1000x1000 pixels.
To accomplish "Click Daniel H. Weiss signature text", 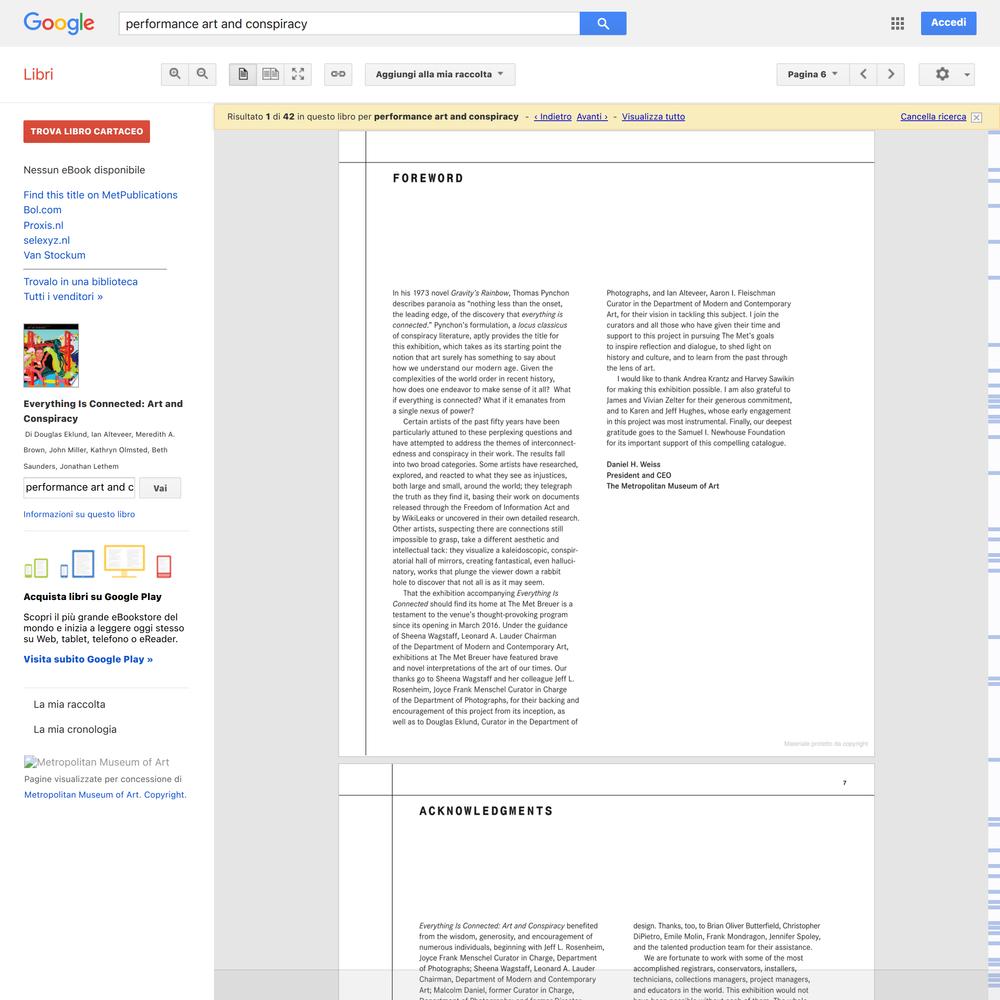I will pos(633,464).
